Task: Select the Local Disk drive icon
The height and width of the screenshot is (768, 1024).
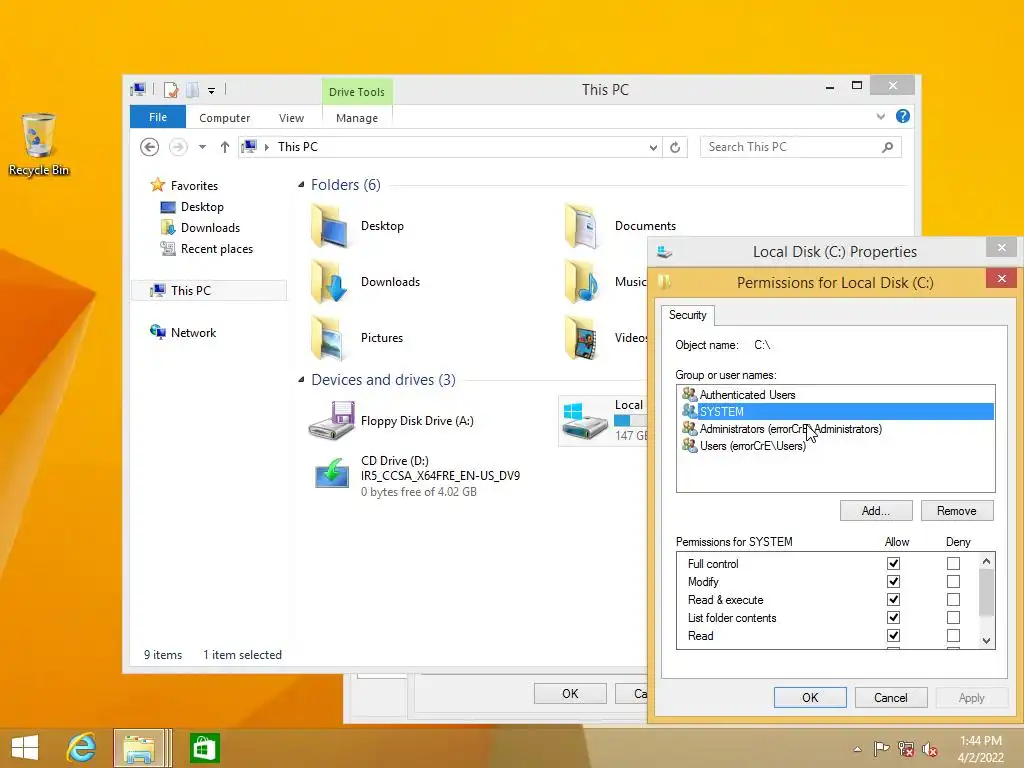Action: tap(585, 421)
